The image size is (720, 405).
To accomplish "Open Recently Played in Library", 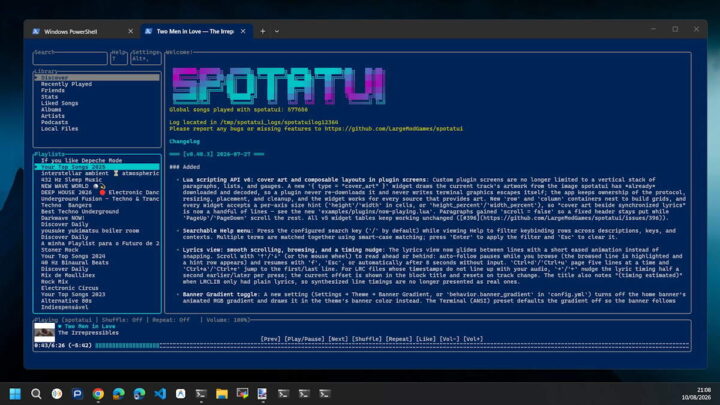I will coord(66,84).
